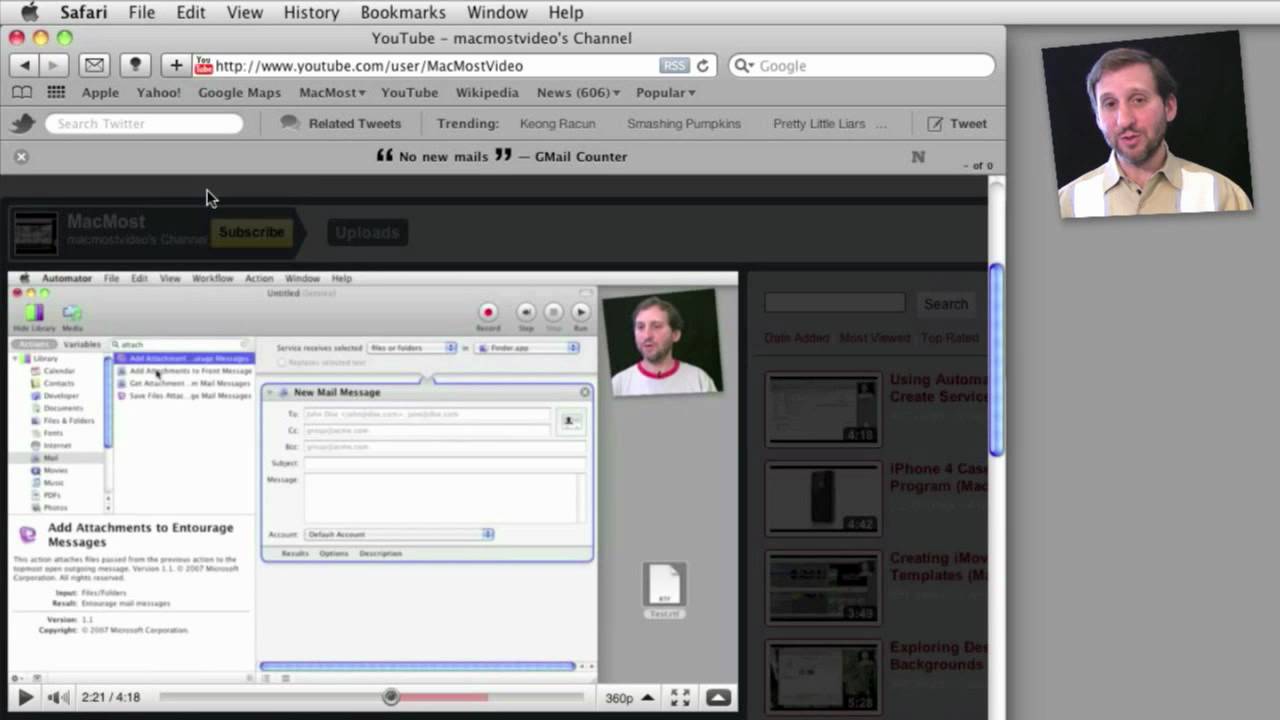Viewport: 1280px width, 720px height.
Task: Click the Tweet compose pencil icon
Action: point(935,124)
